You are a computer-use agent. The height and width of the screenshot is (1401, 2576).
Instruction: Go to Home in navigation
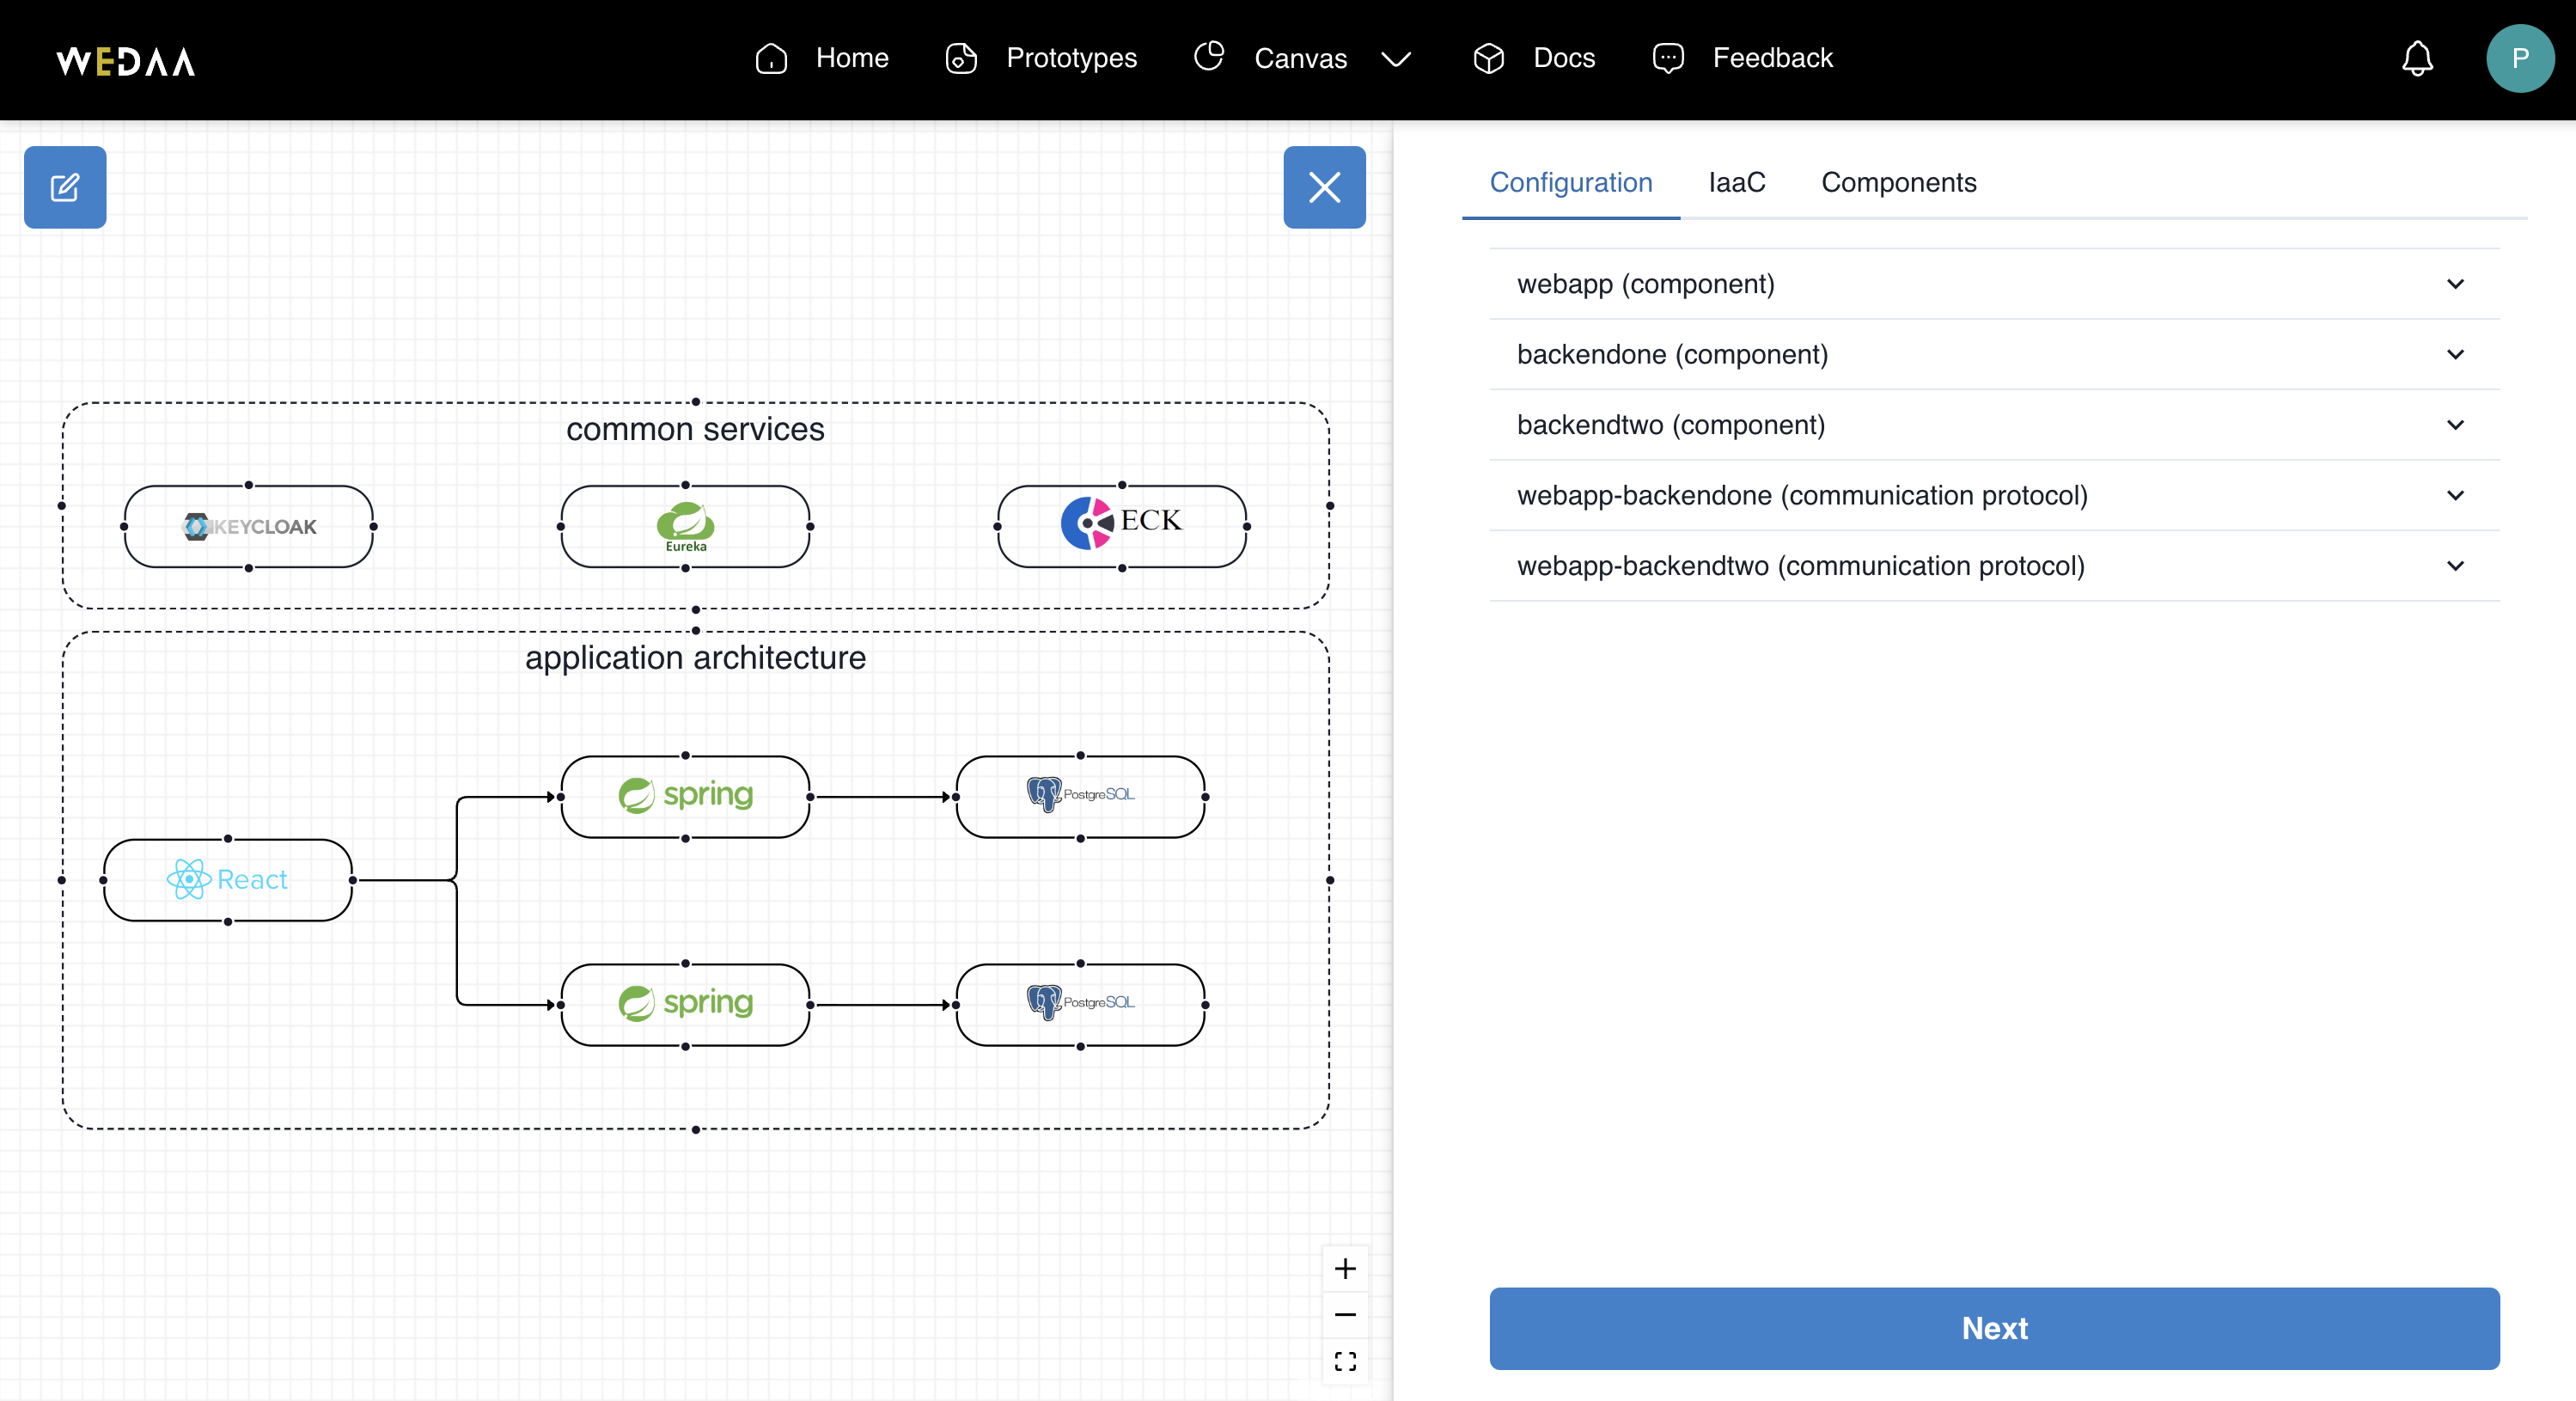[852, 58]
